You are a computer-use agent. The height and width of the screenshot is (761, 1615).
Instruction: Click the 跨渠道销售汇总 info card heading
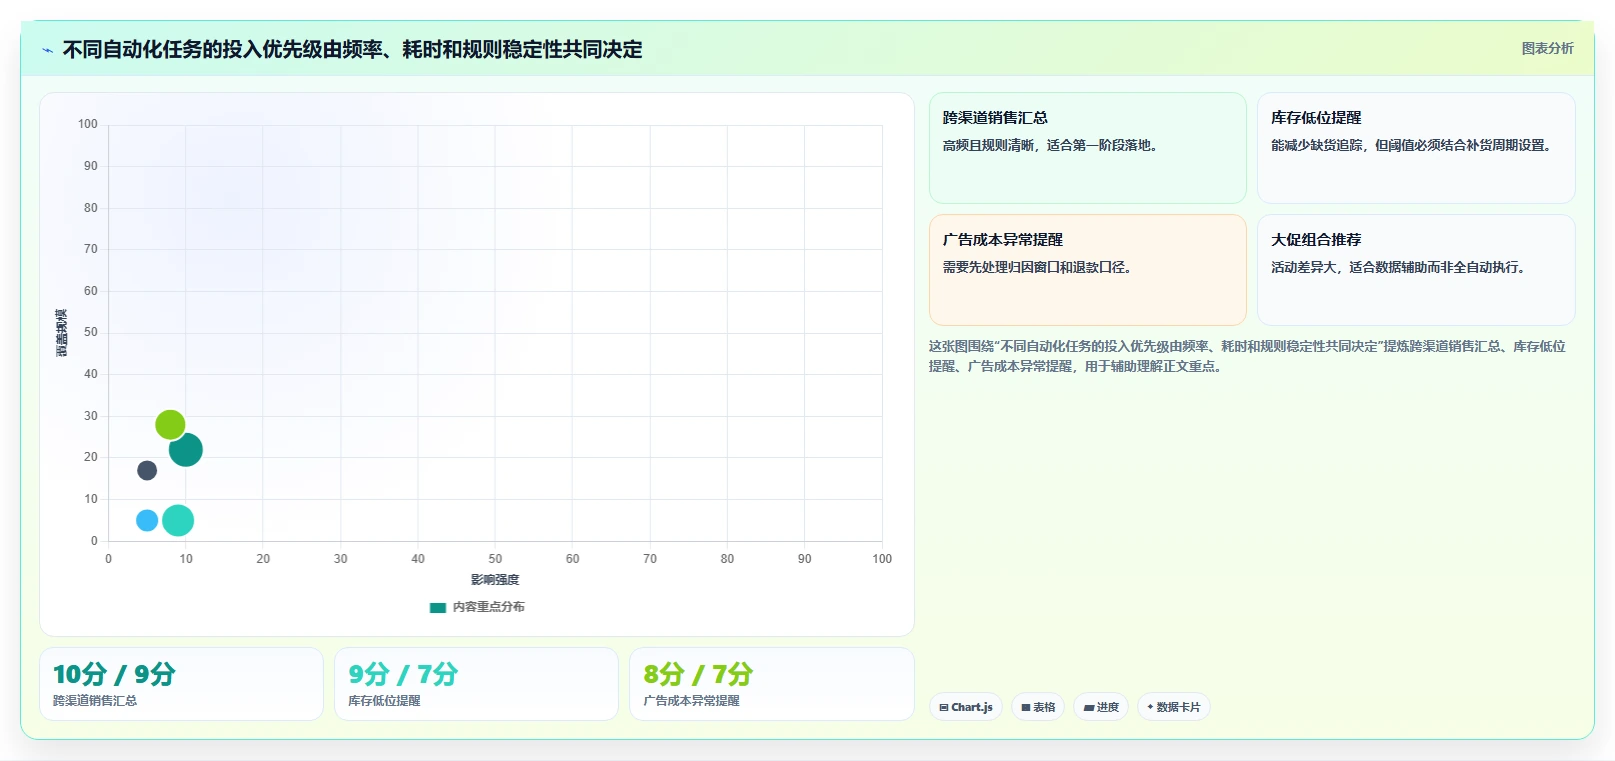[995, 117]
